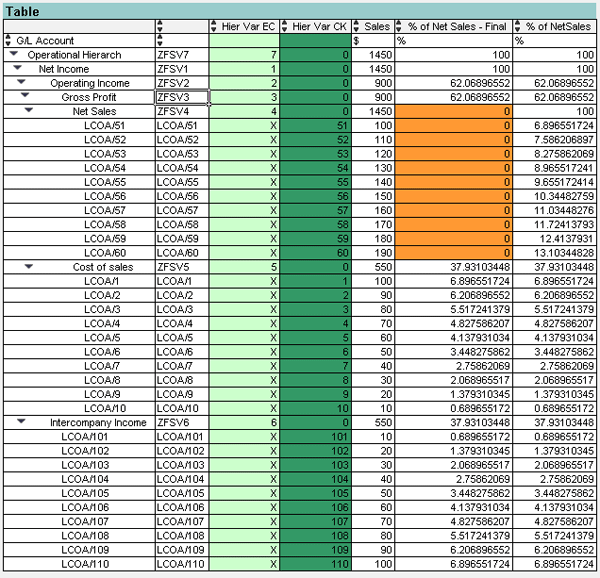Collapse the Cost of sales node
This screenshot has height=578, width=600.
28,267
